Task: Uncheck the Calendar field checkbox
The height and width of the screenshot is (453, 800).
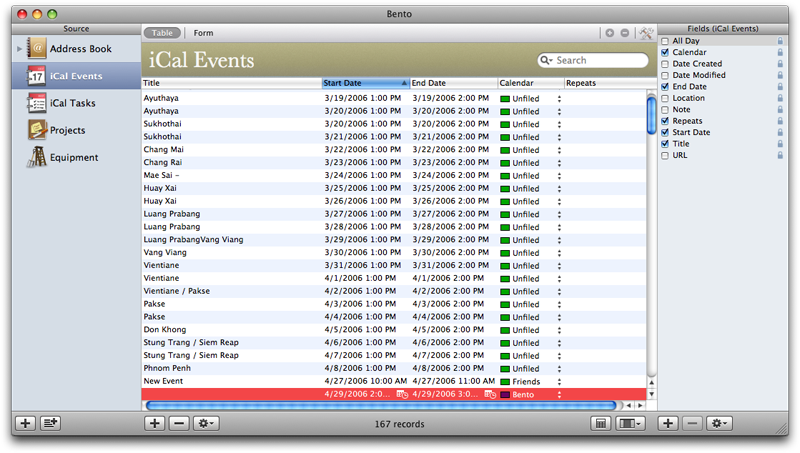Action: pyautogui.click(x=665, y=52)
